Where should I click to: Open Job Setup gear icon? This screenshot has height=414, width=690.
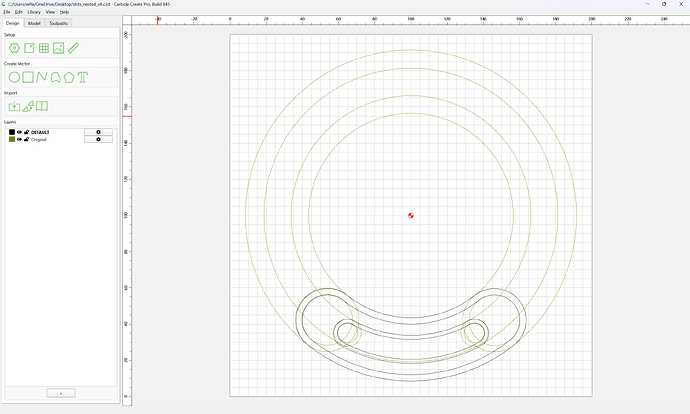[x=15, y=48]
